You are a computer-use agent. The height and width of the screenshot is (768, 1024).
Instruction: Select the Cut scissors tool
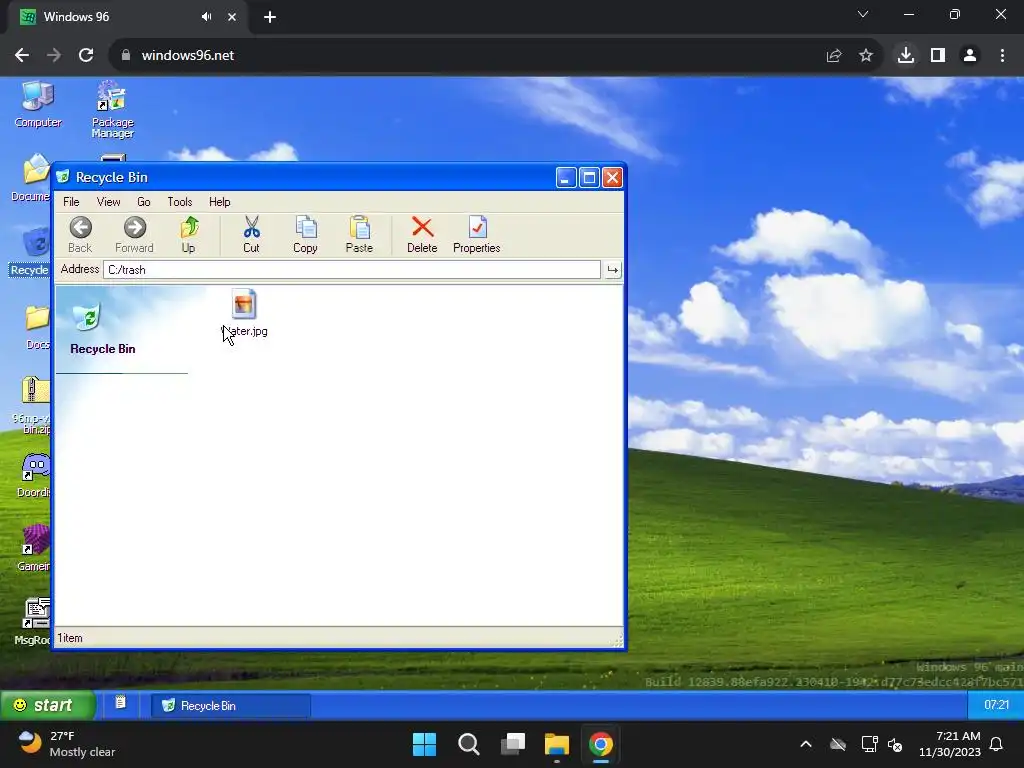(x=251, y=234)
